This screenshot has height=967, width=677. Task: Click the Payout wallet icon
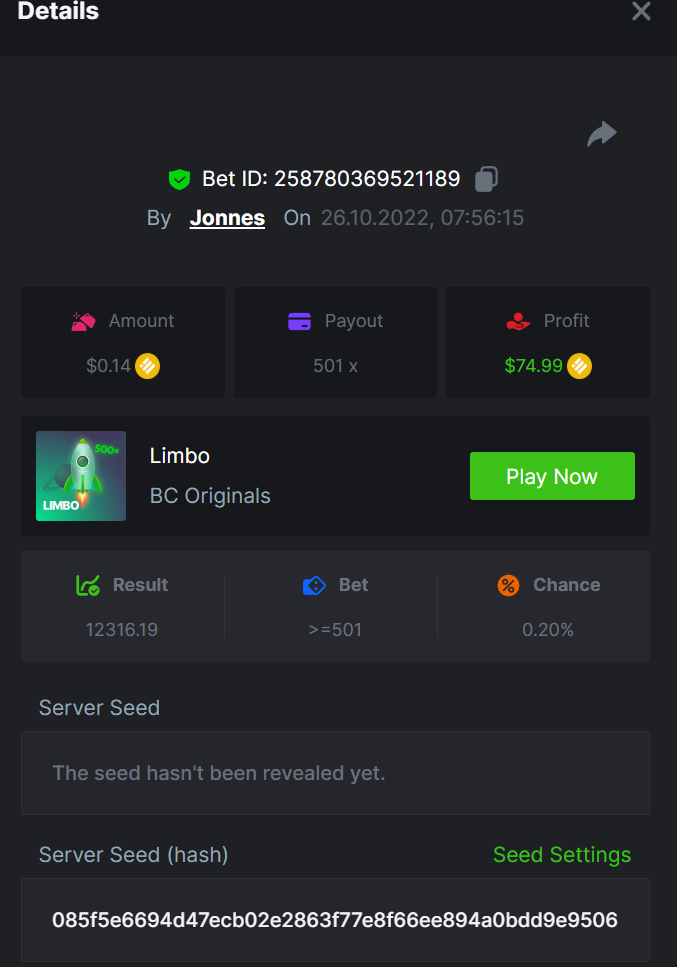[299, 321]
